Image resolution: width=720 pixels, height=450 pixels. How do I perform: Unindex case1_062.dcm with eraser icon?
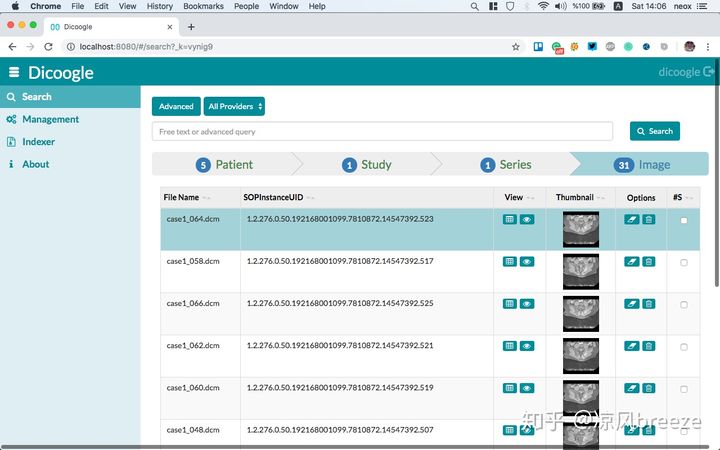click(x=631, y=346)
